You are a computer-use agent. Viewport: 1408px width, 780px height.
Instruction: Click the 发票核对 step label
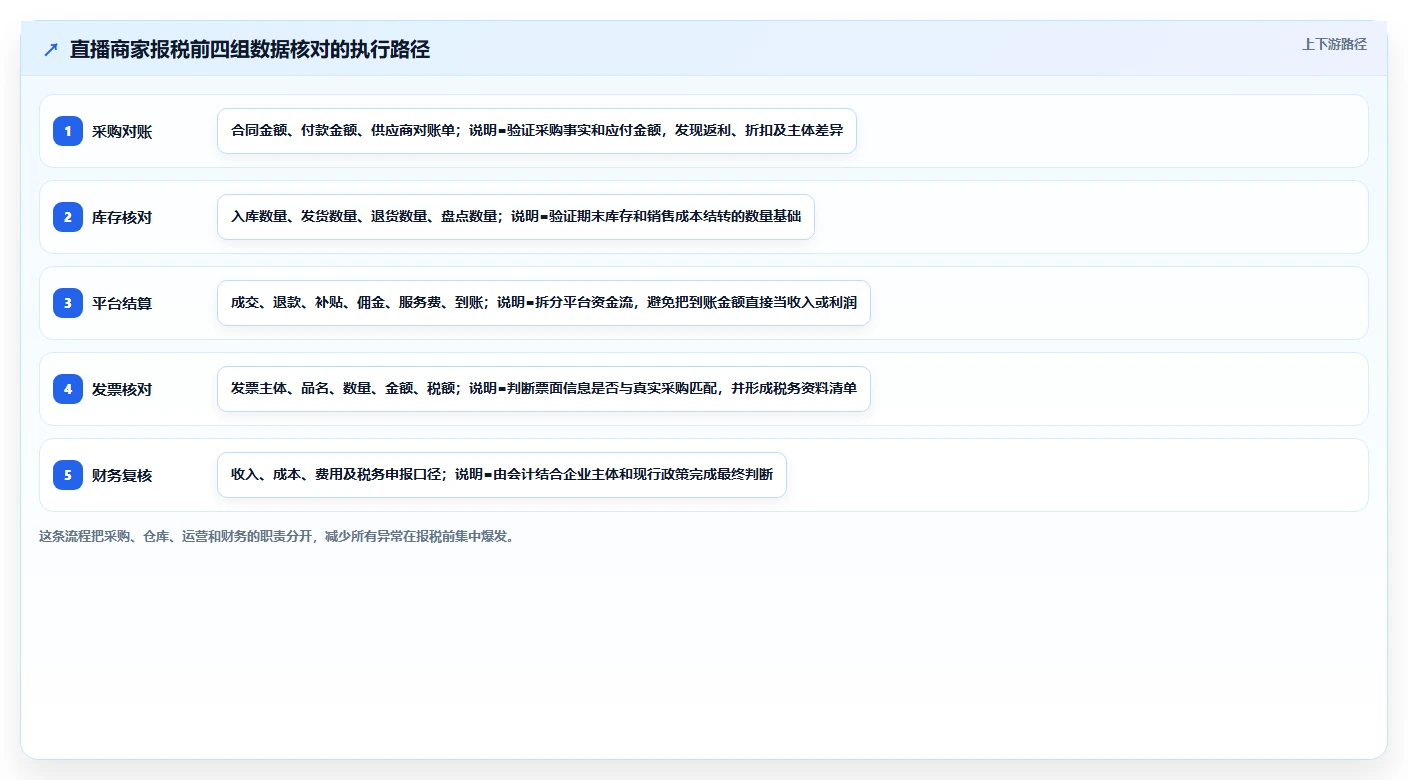click(122, 389)
